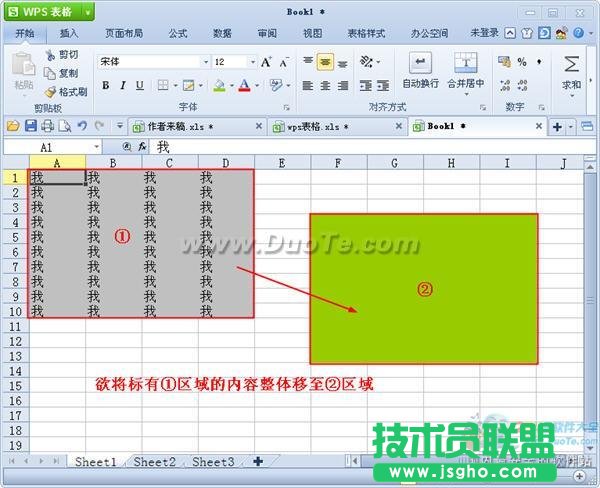Open file with the folder icon

click(x=13, y=126)
